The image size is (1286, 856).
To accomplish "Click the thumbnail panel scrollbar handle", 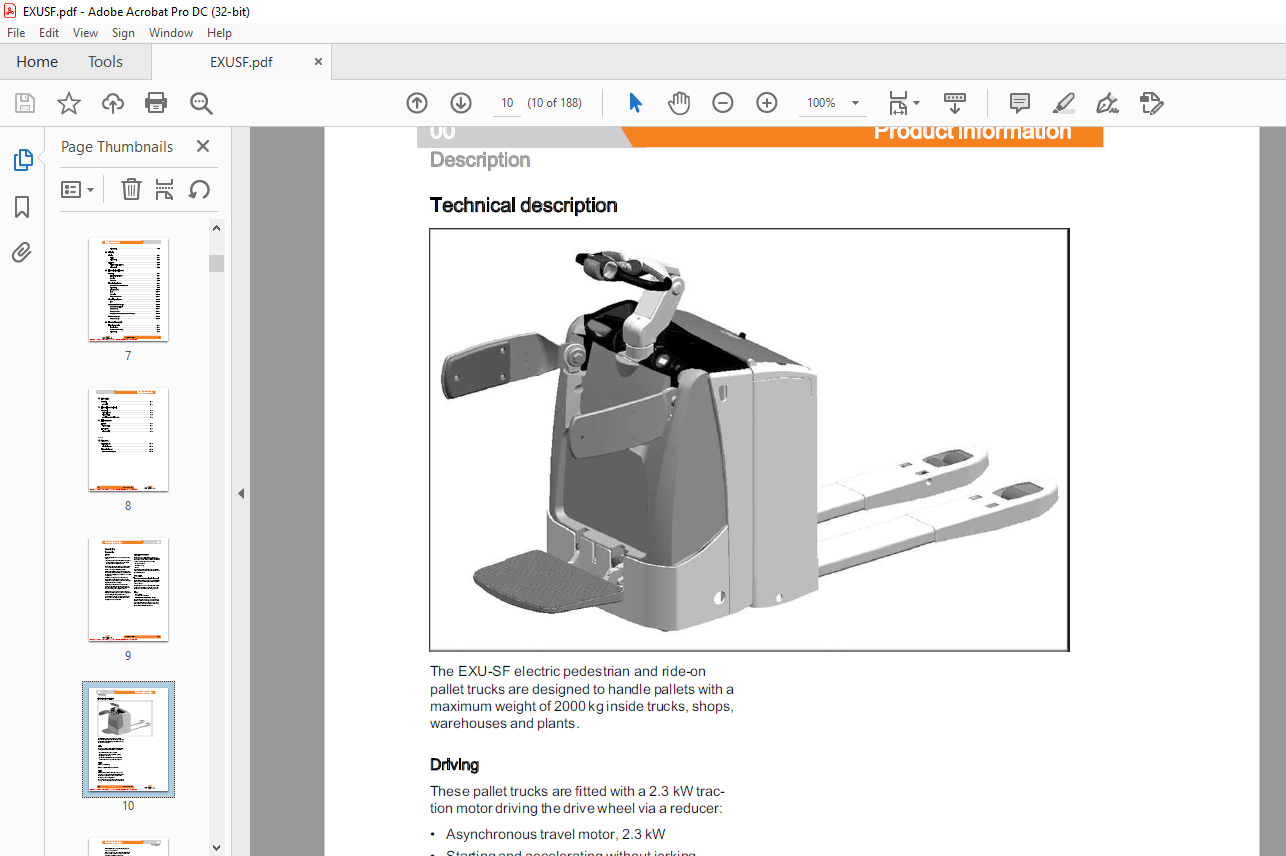I will click(x=216, y=264).
